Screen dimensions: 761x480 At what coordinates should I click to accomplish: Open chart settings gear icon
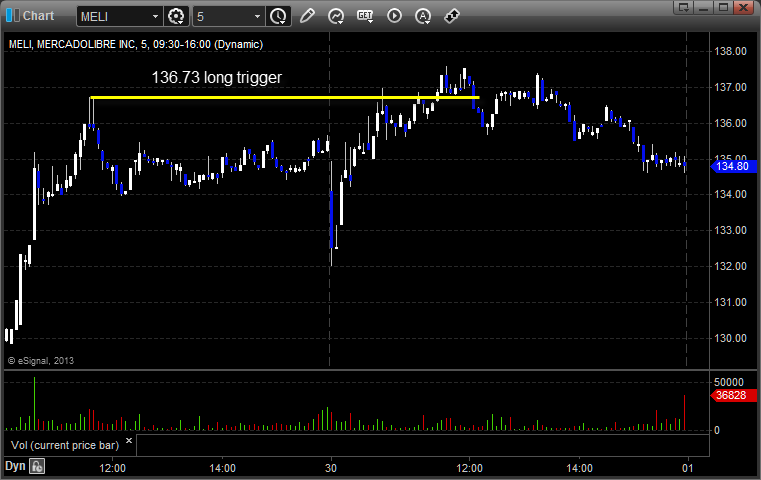pyautogui.click(x=176, y=17)
